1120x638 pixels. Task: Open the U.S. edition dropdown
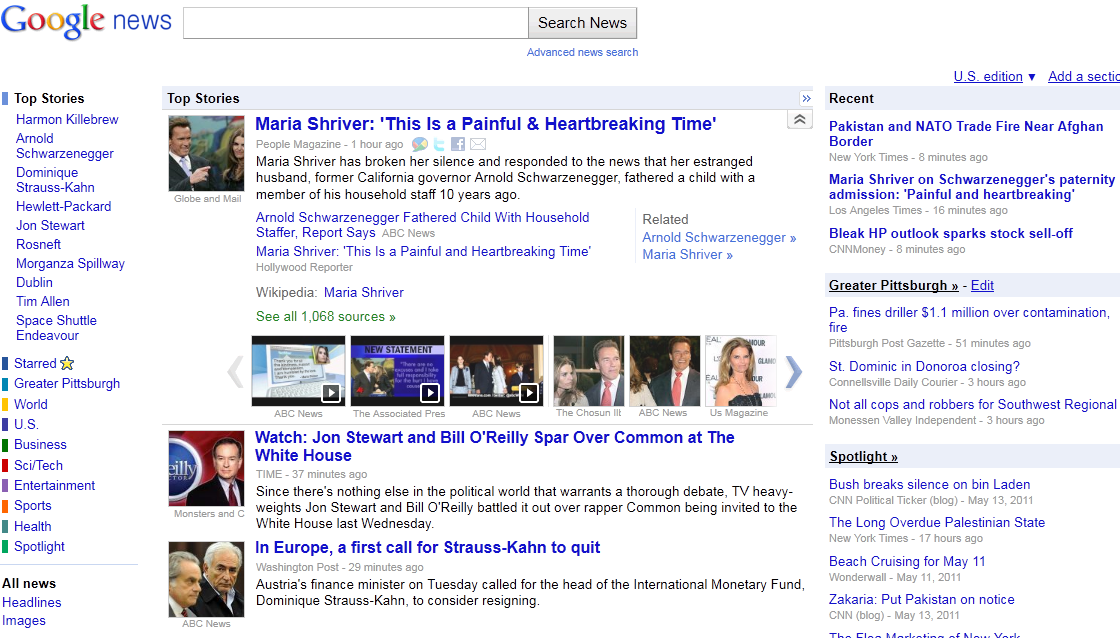pos(993,76)
